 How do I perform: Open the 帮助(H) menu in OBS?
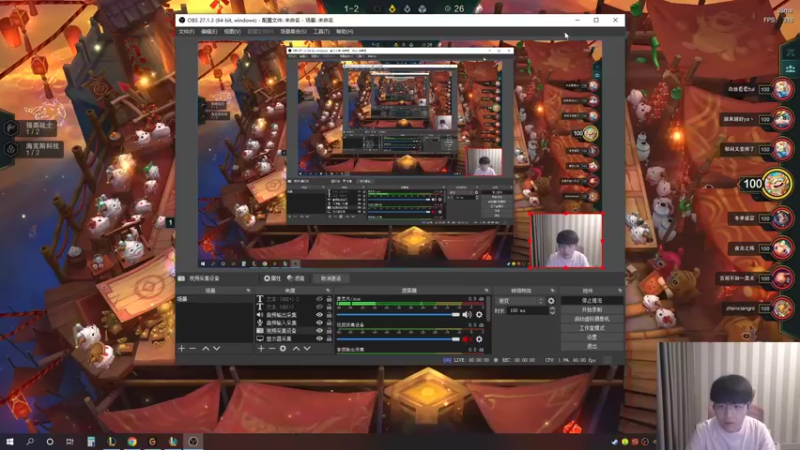[x=344, y=32]
